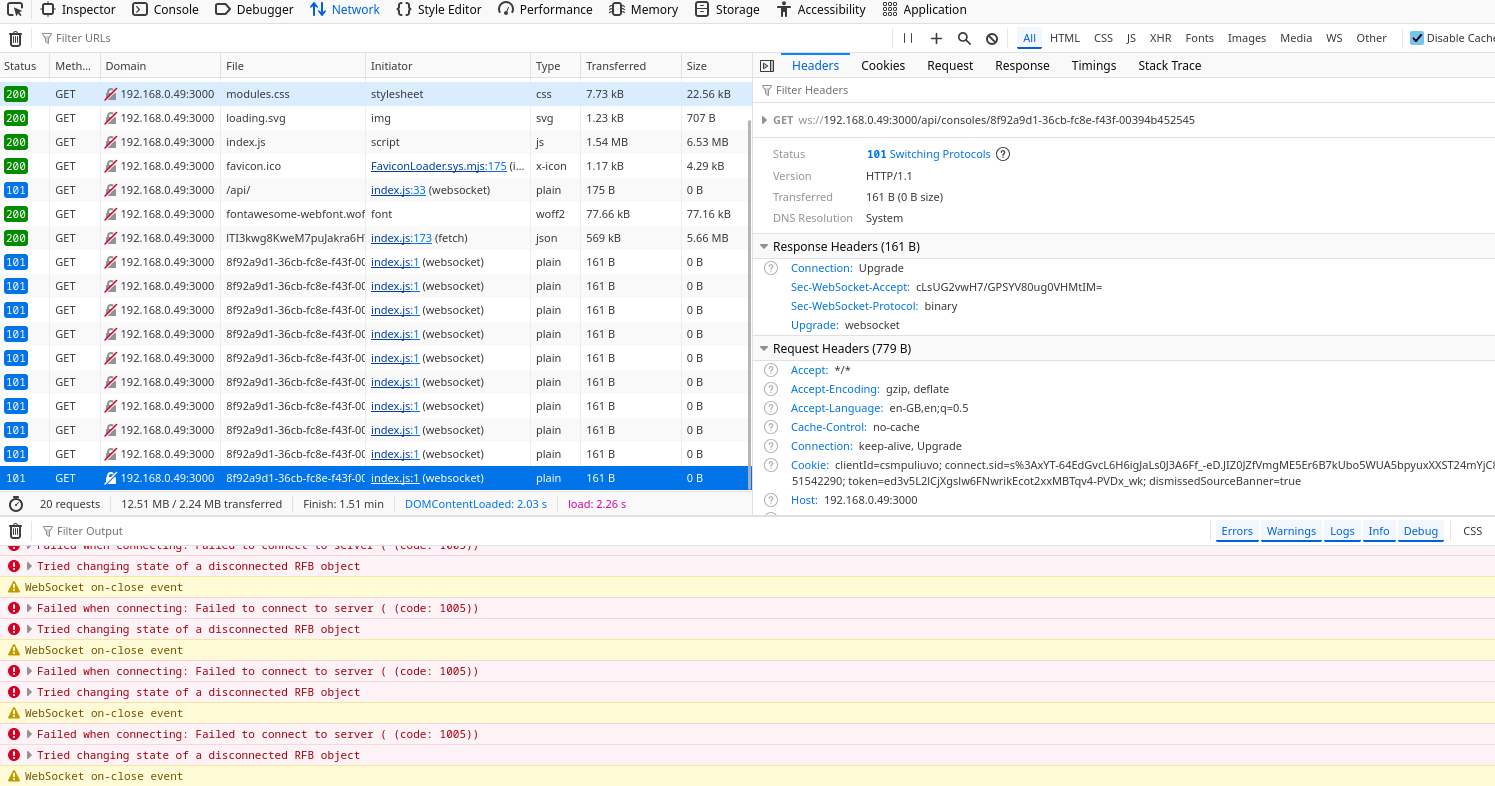The width and height of the screenshot is (1495, 786).
Task: Select the index.js request row
Action: pos(374,142)
